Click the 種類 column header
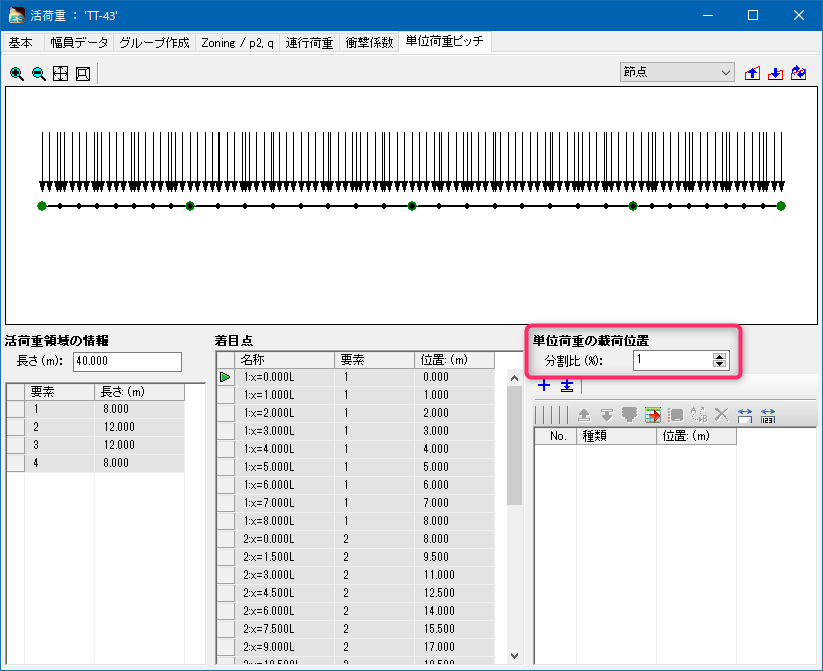Image resolution: width=823 pixels, height=671 pixels. [x=616, y=436]
